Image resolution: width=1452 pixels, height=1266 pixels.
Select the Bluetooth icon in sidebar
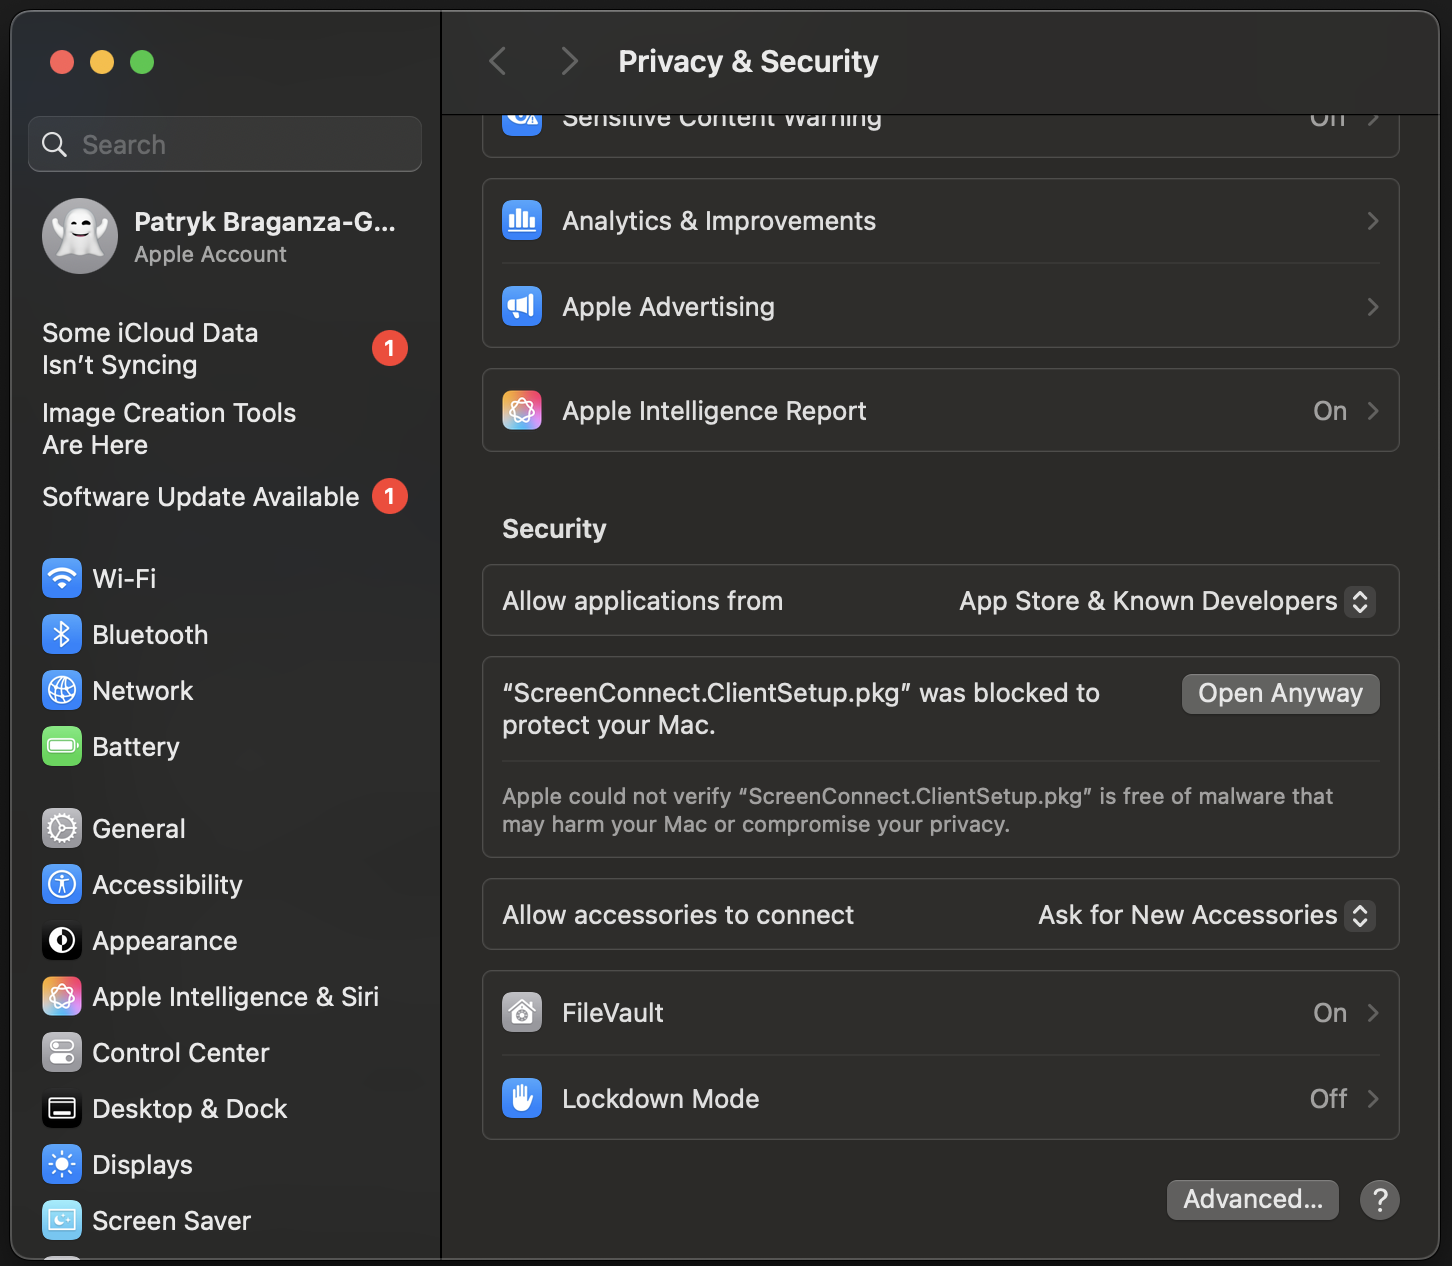click(x=62, y=634)
